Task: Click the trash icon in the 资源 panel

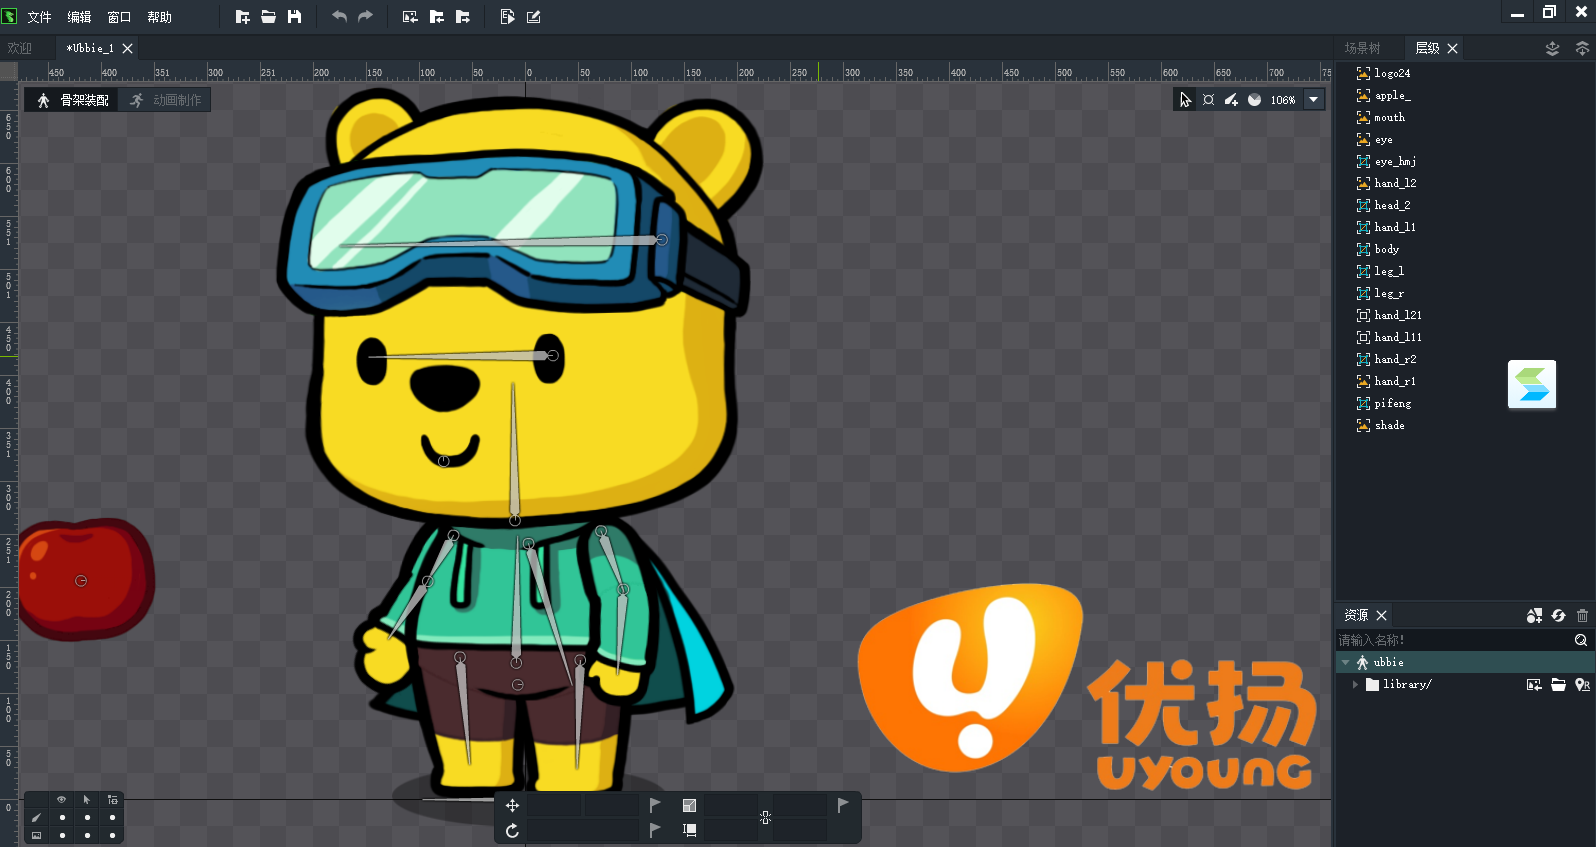Action: 1582,616
